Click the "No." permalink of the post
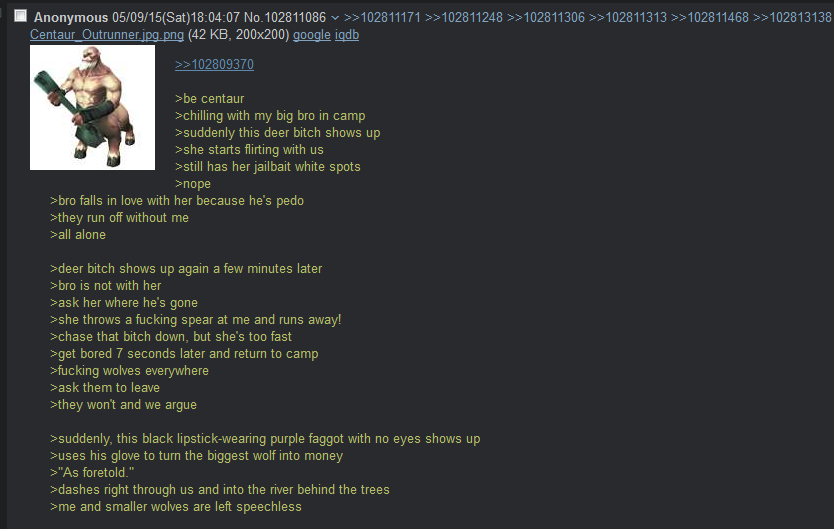Screen dimensions: 834x529 (254, 18)
